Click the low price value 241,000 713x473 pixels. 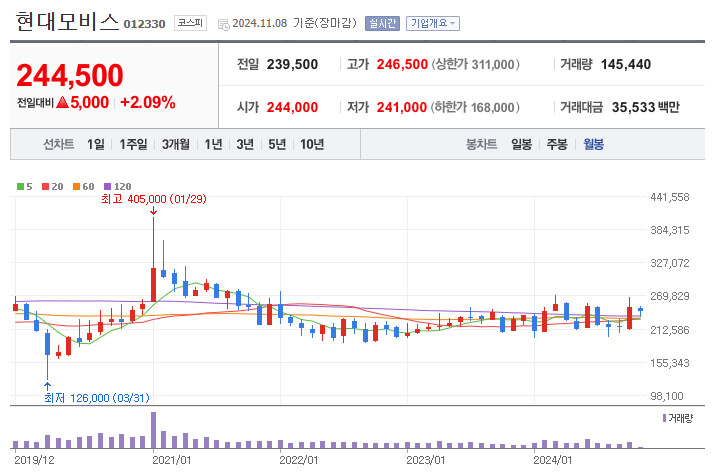click(402, 107)
